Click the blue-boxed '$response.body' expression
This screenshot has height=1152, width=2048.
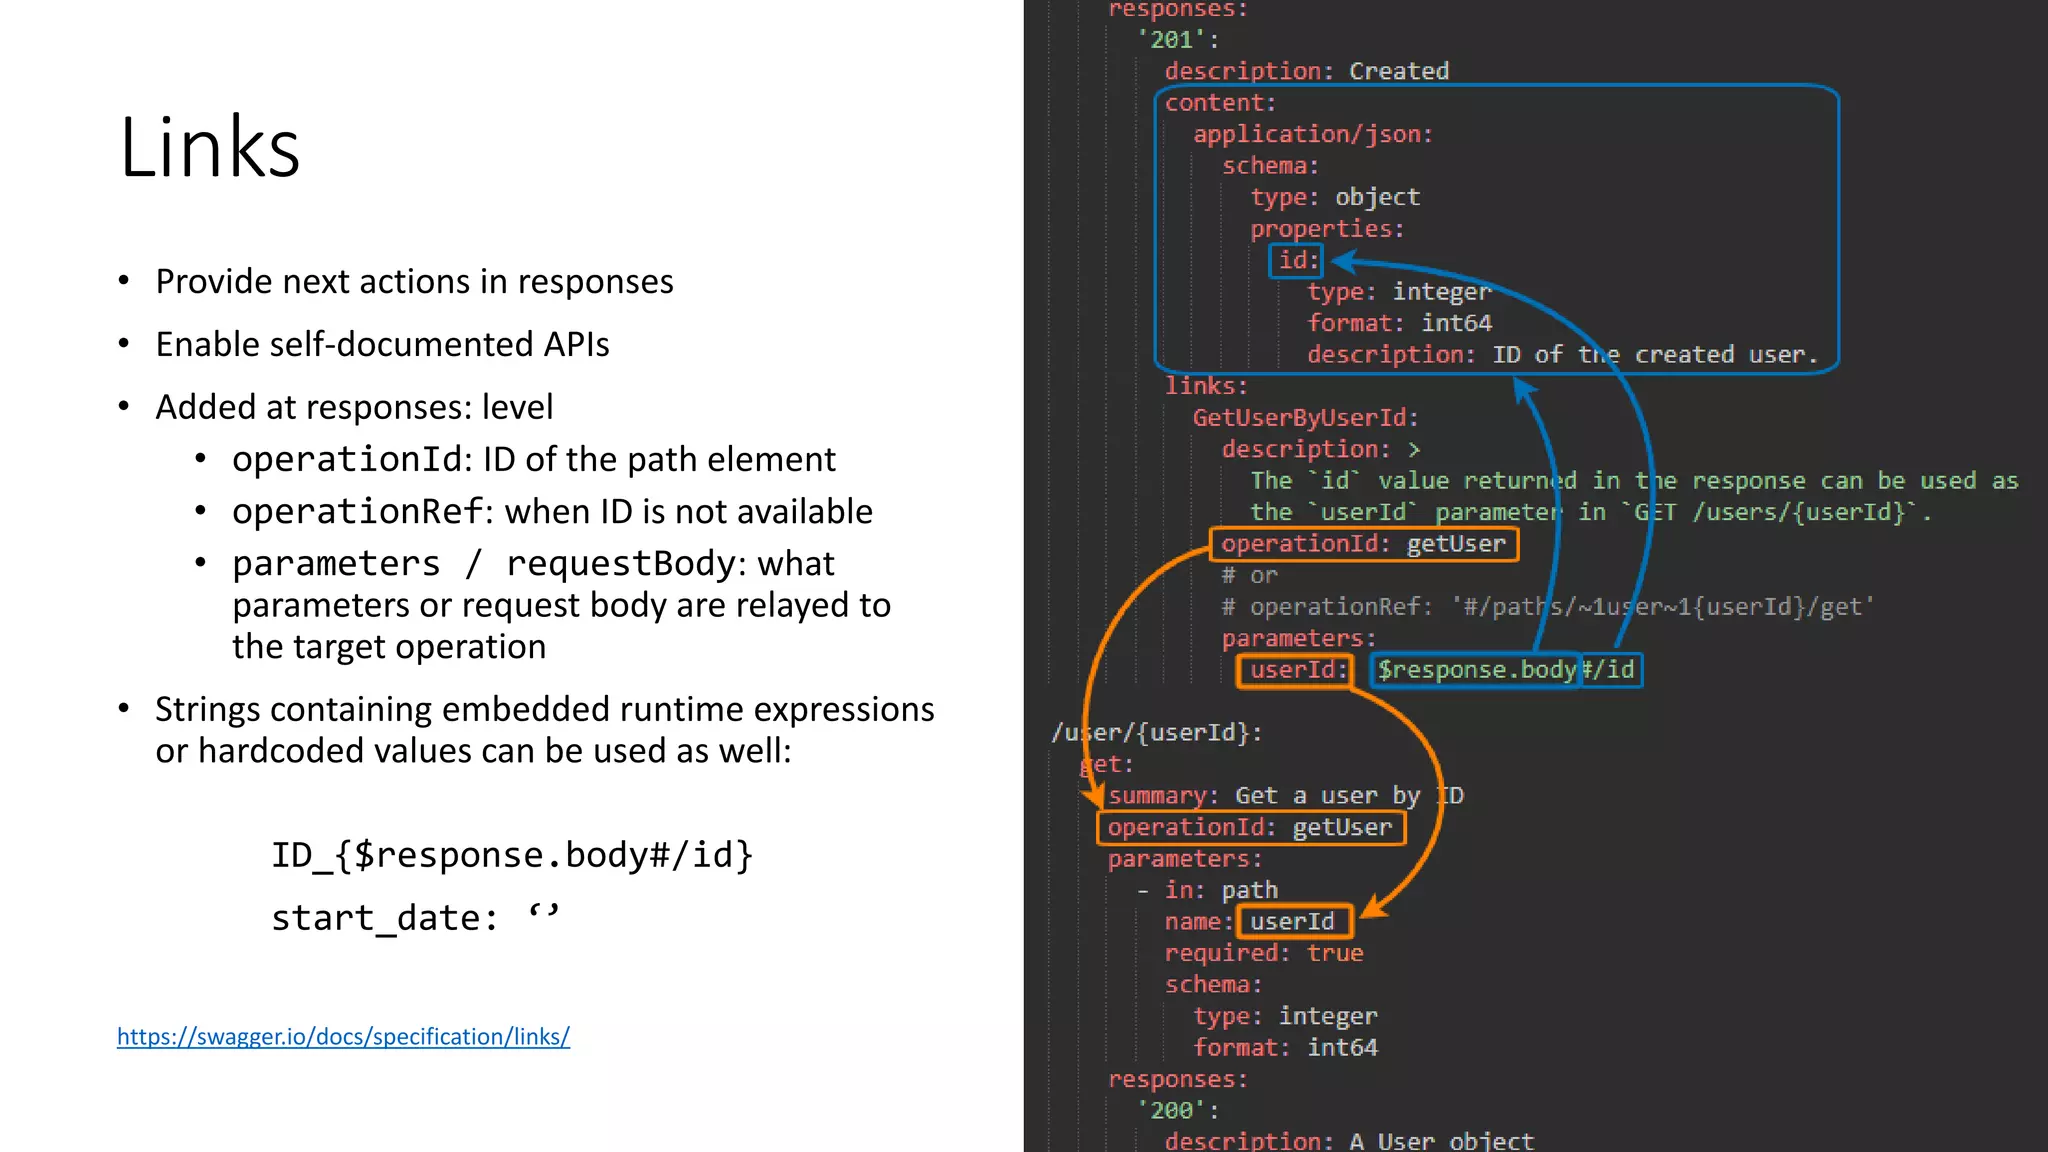click(x=1475, y=670)
